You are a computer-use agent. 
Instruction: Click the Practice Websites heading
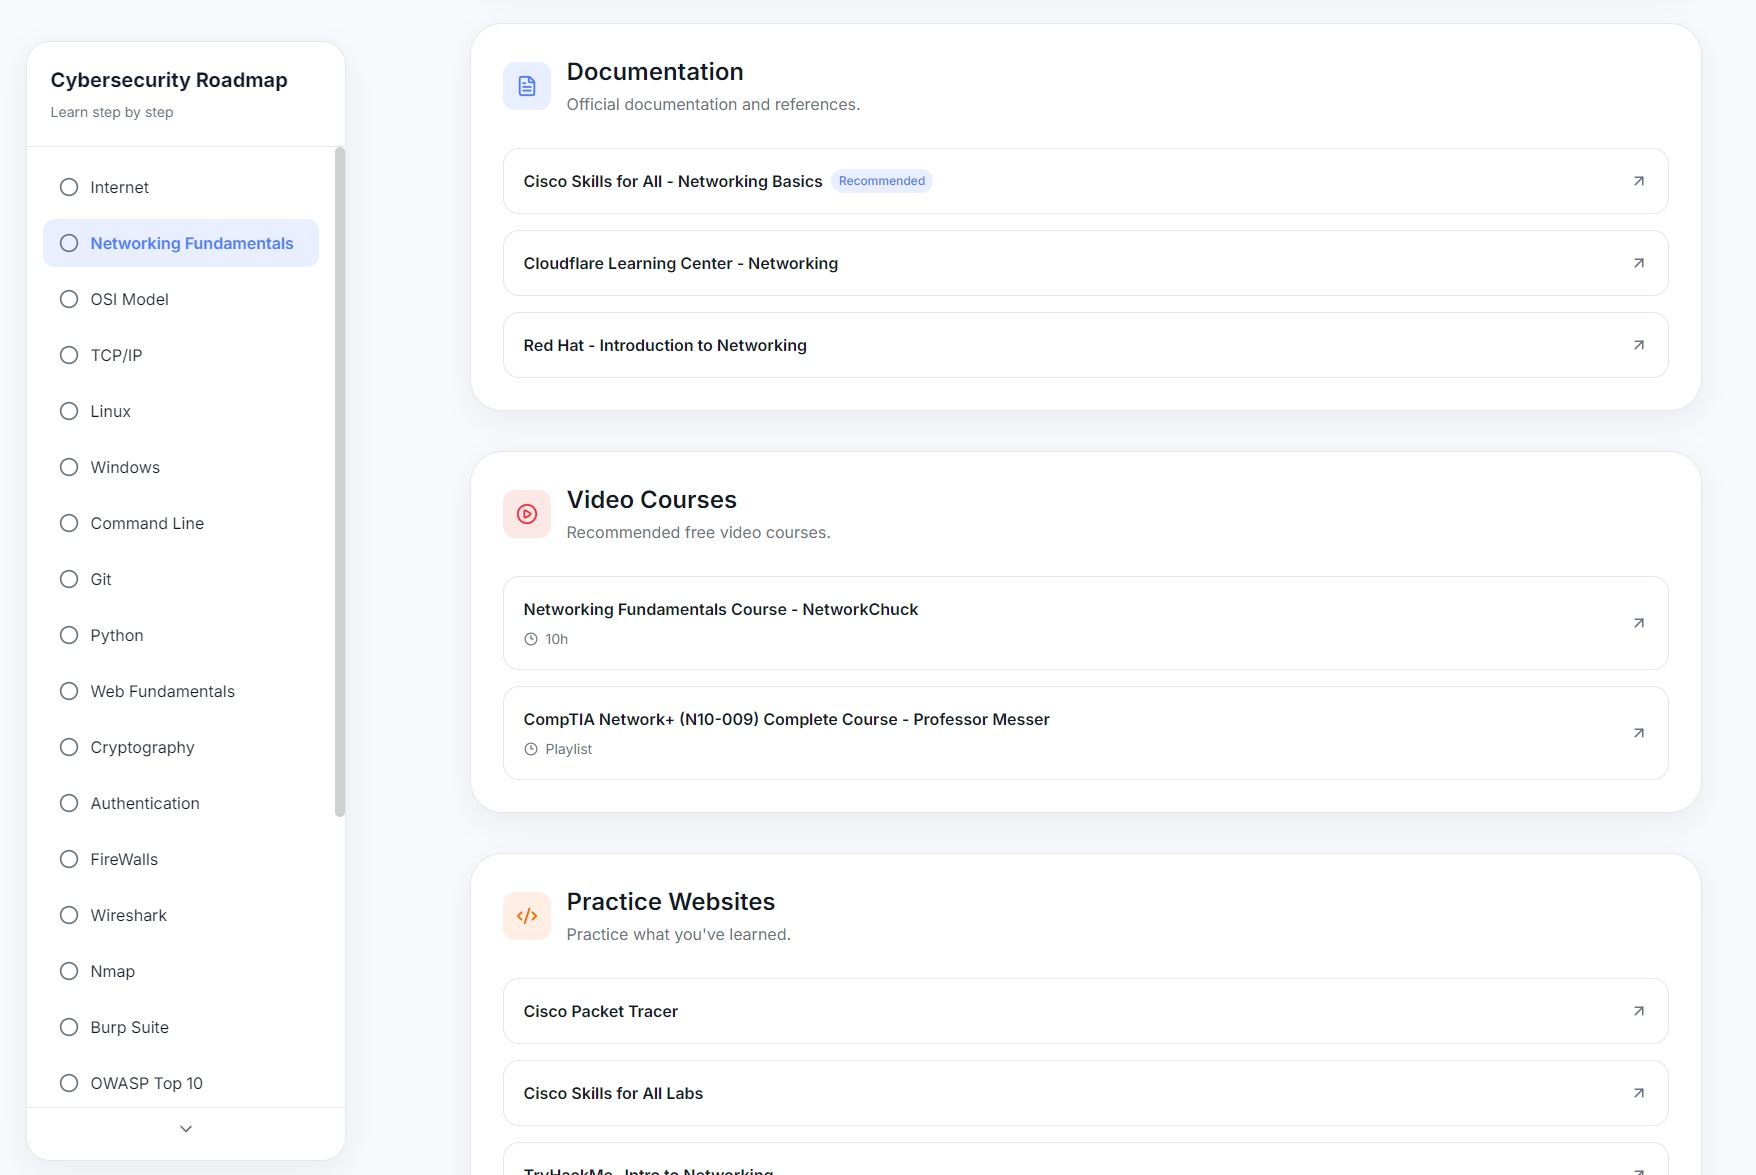pyautogui.click(x=671, y=902)
